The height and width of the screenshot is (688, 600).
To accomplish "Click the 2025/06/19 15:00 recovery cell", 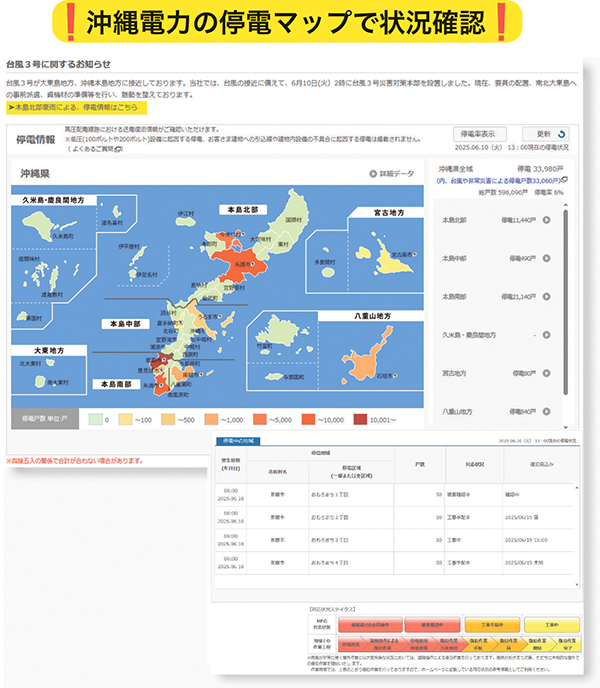I will tap(538, 540).
